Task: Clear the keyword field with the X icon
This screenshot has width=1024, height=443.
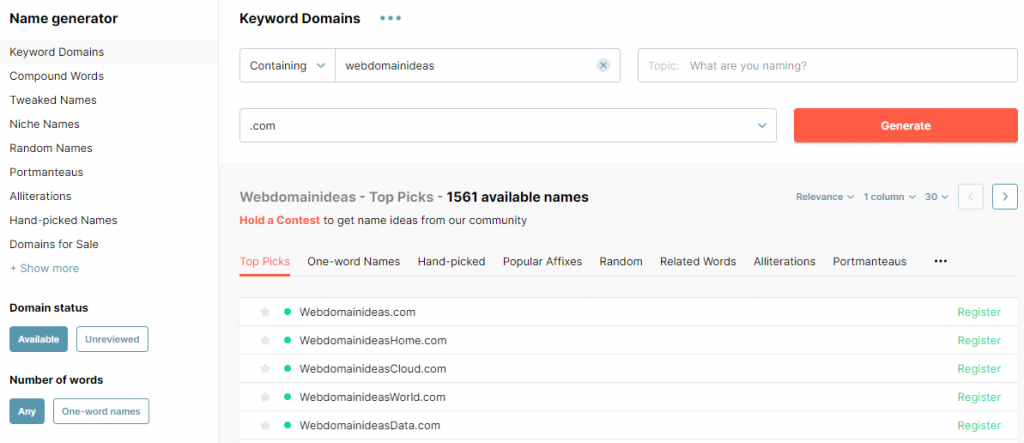Action: tap(603, 66)
